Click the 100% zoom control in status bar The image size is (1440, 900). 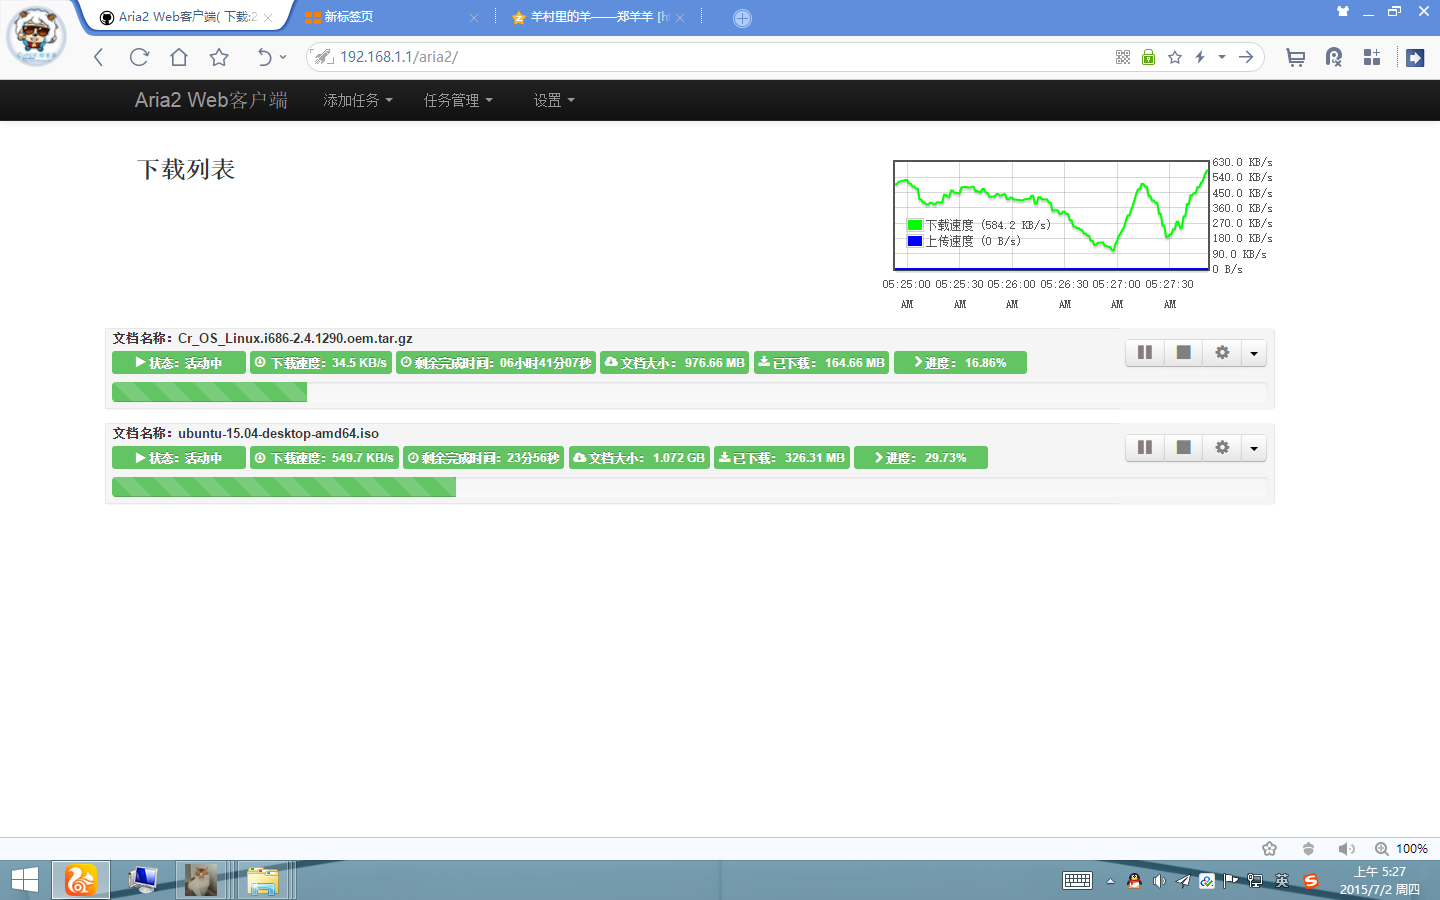coord(1401,849)
